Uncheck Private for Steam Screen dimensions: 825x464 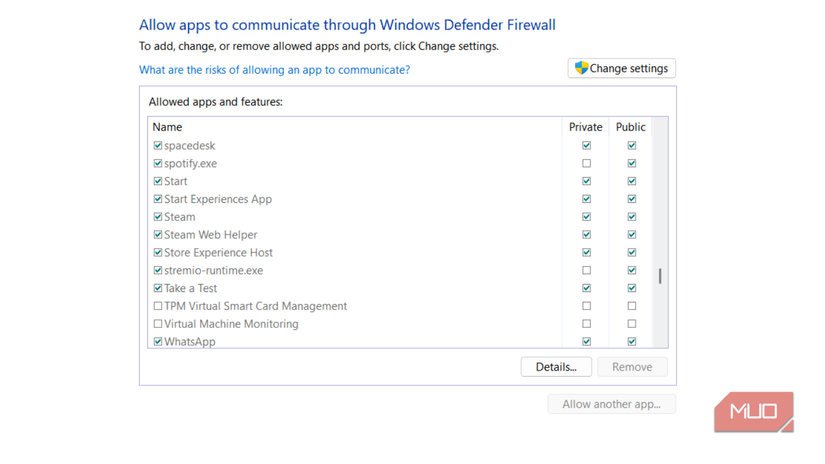click(x=586, y=217)
